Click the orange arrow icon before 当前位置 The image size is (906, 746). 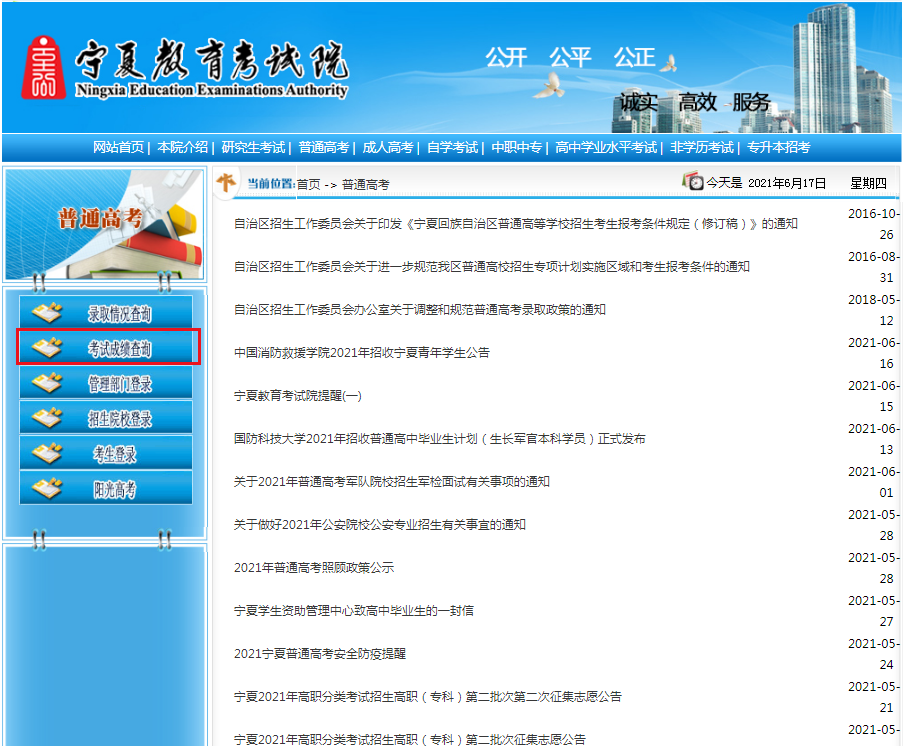coord(226,182)
